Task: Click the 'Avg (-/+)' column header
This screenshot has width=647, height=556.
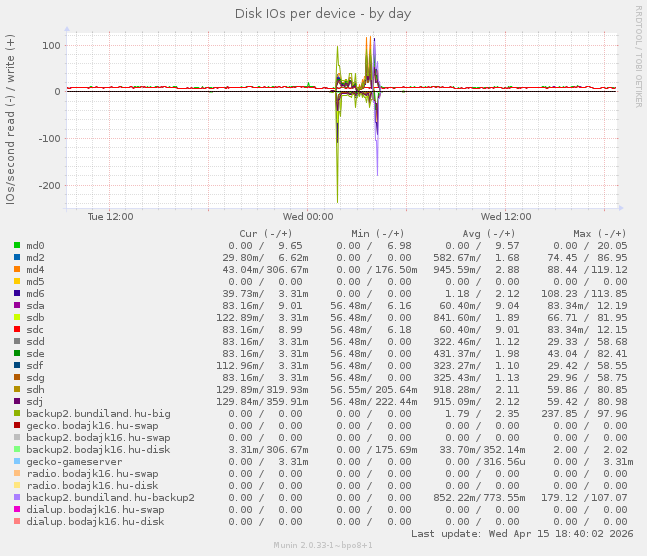Action: 489,234
